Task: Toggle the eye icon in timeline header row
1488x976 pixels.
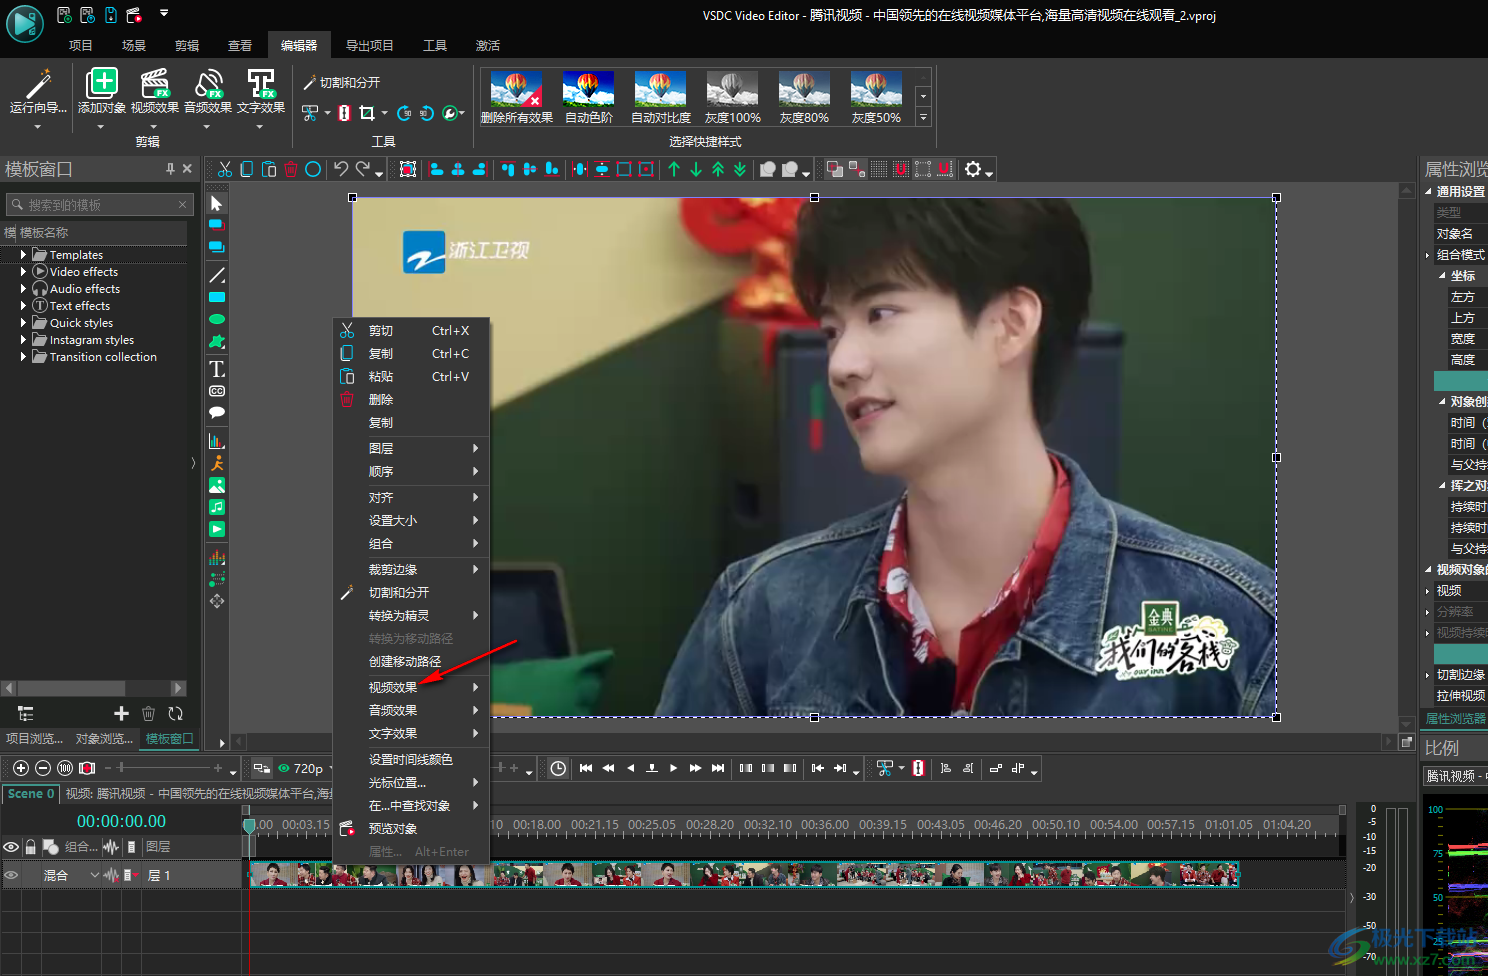Action: click(11, 847)
